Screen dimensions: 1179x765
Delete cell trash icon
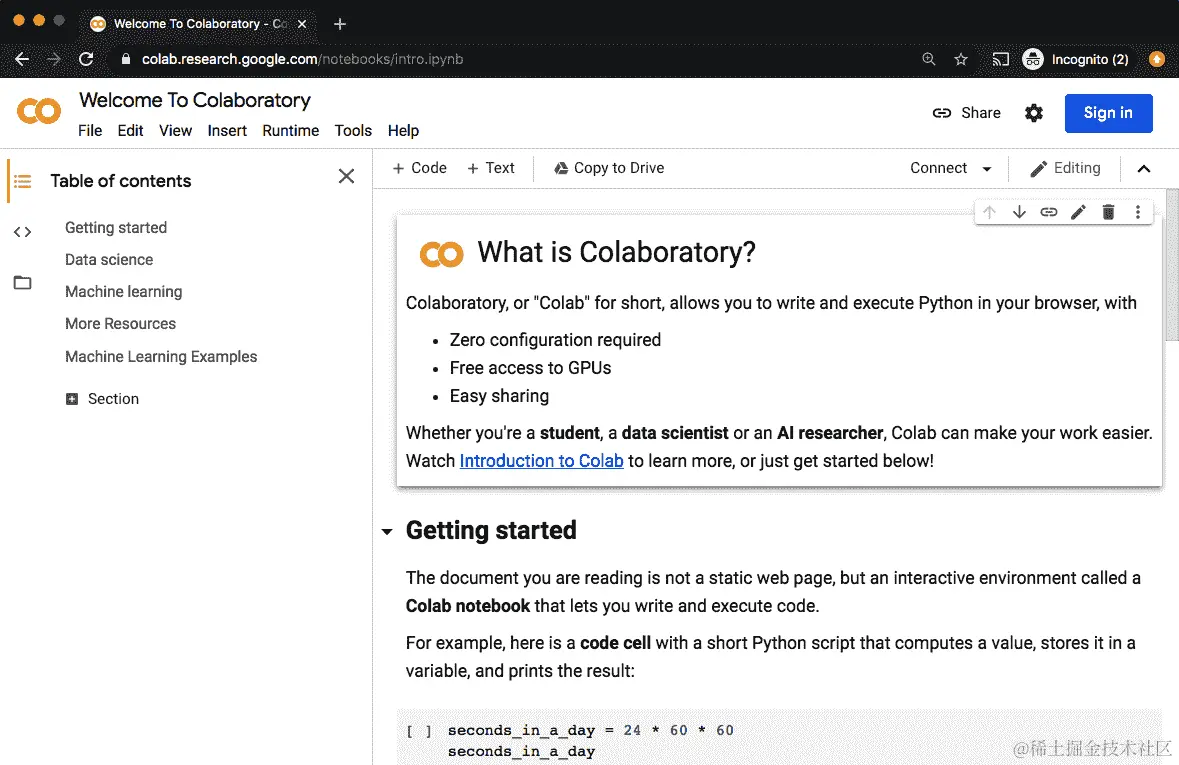click(x=1108, y=212)
